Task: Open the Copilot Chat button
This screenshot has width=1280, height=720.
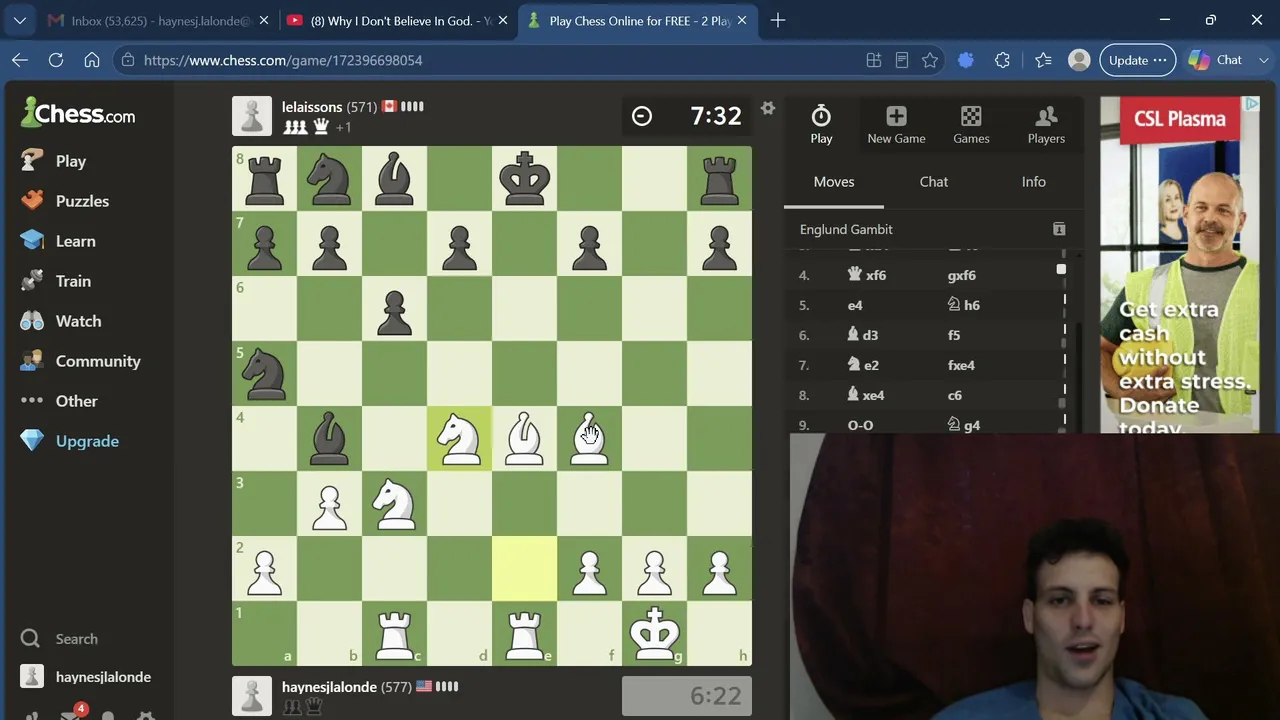Action: 1215,60
